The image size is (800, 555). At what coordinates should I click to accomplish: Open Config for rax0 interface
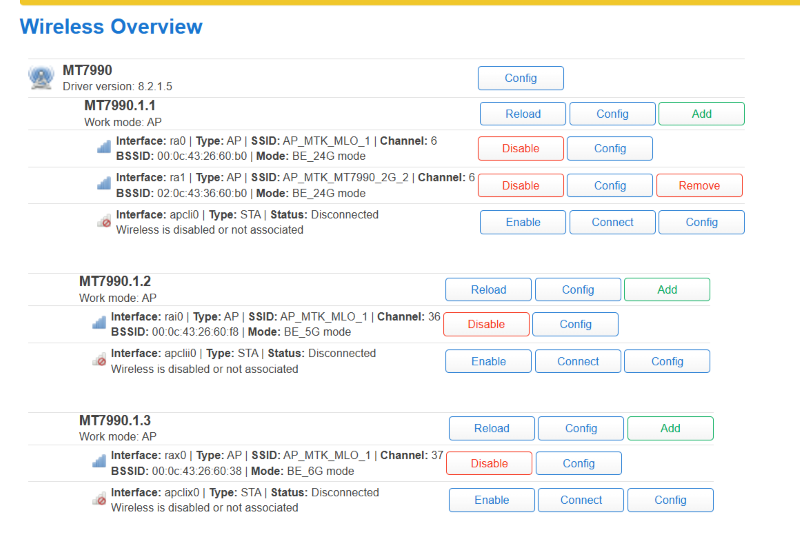click(x=579, y=463)
